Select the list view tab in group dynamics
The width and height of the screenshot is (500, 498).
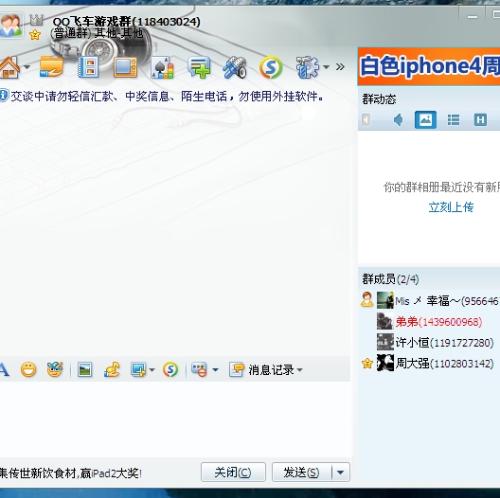pos(453,120)
